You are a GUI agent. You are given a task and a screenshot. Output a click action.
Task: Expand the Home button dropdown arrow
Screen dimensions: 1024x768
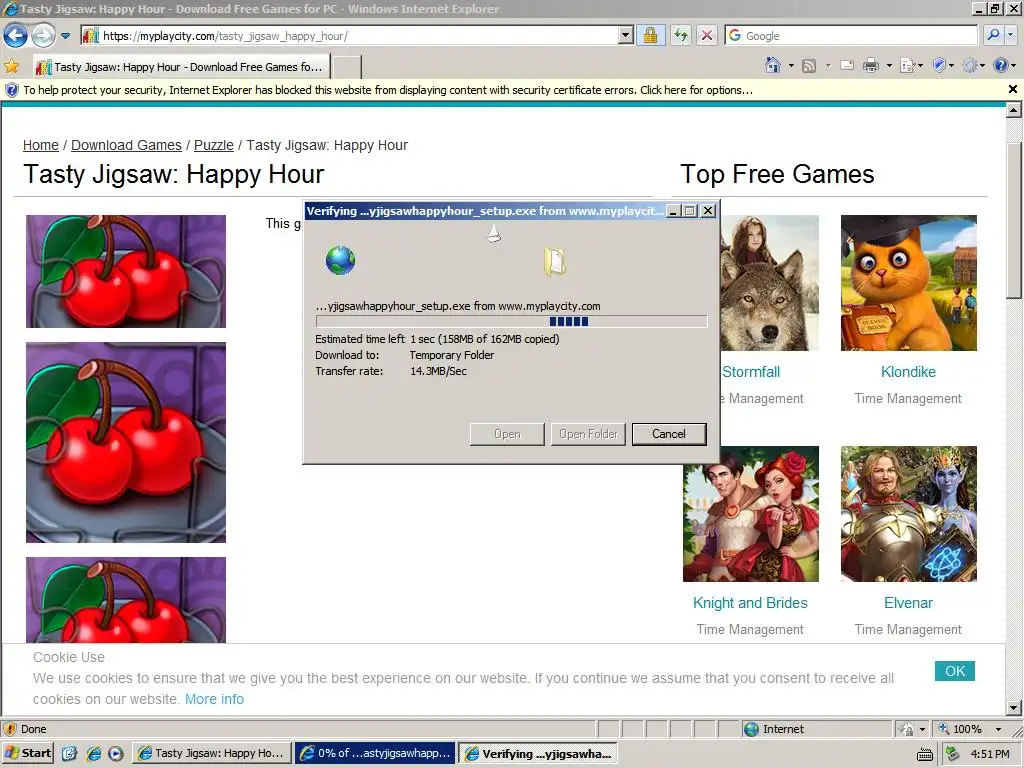click(x=791, y=66)
